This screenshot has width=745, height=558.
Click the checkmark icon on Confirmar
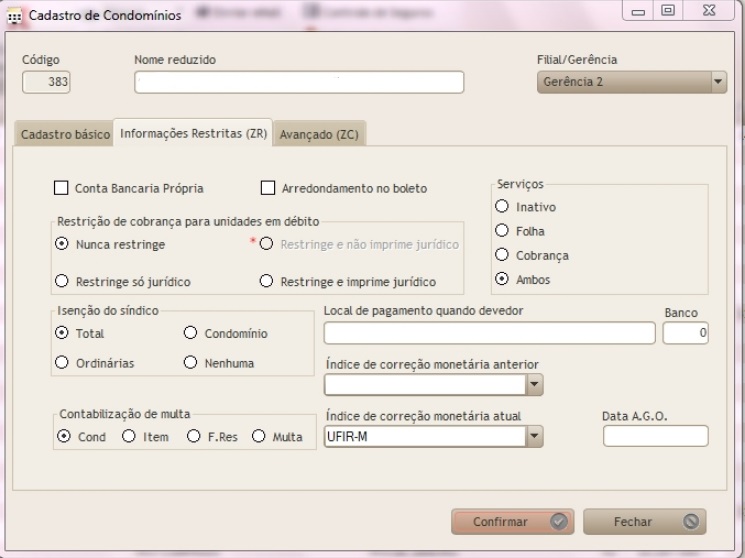tap(559, 521)
